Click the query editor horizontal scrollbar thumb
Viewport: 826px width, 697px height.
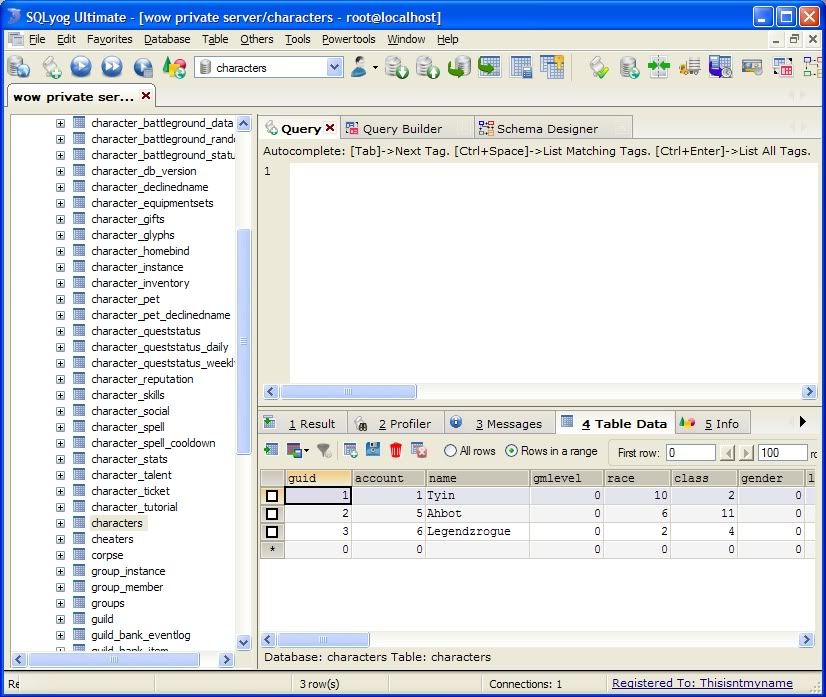pos(348,391)
